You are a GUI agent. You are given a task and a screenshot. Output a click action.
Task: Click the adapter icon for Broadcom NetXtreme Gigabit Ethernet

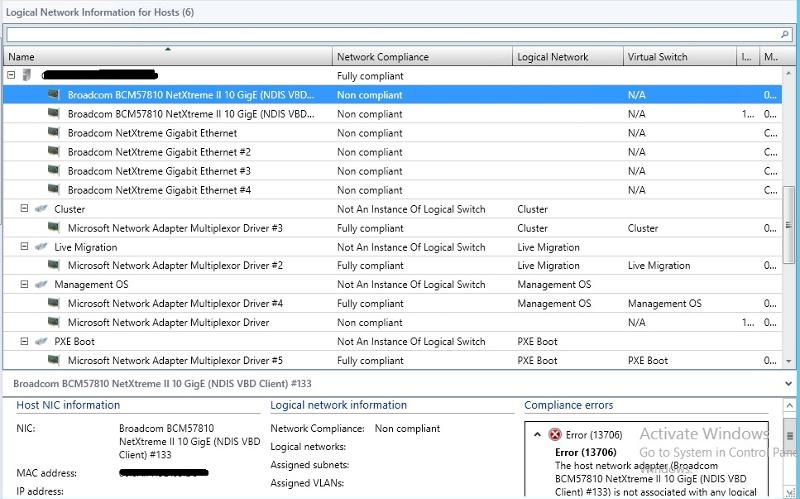(x=54, y=132)
